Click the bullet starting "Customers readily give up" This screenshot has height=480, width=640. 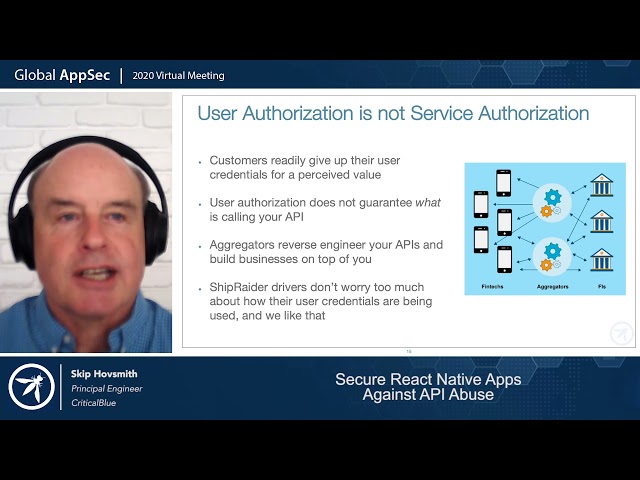point(305,167)
